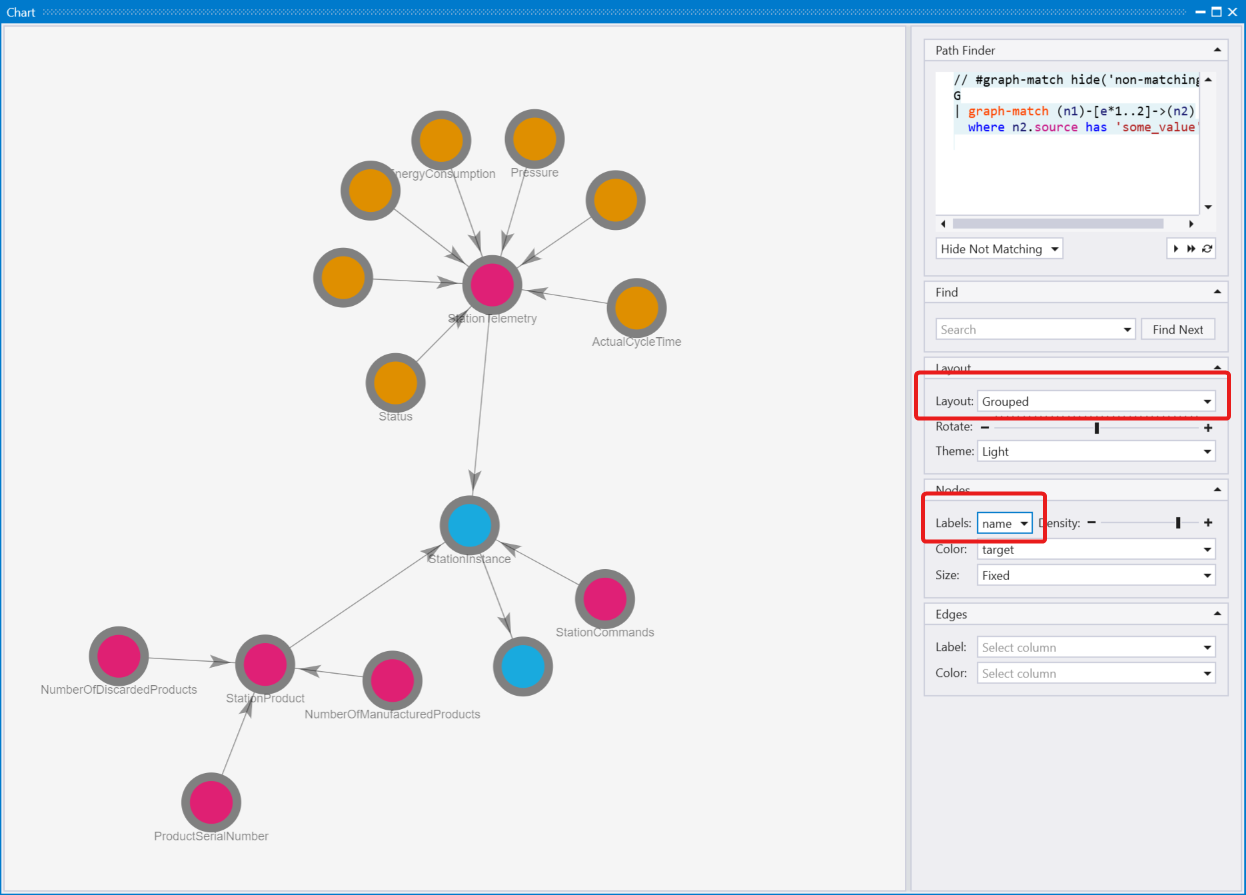
Task: Increase rotation with the Rotate plus button
Action: (x=1208, y=427)
